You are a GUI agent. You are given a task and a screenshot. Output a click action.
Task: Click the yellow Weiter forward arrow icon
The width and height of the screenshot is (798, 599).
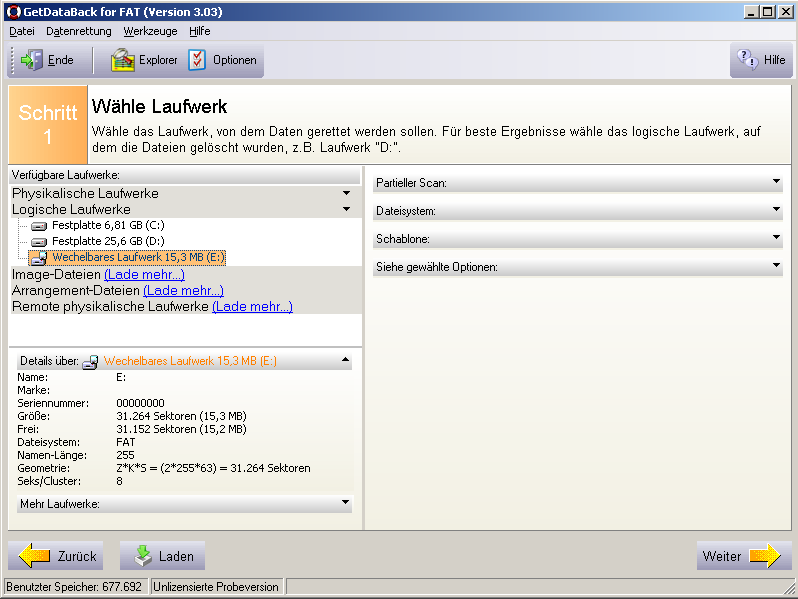point(765,555)
